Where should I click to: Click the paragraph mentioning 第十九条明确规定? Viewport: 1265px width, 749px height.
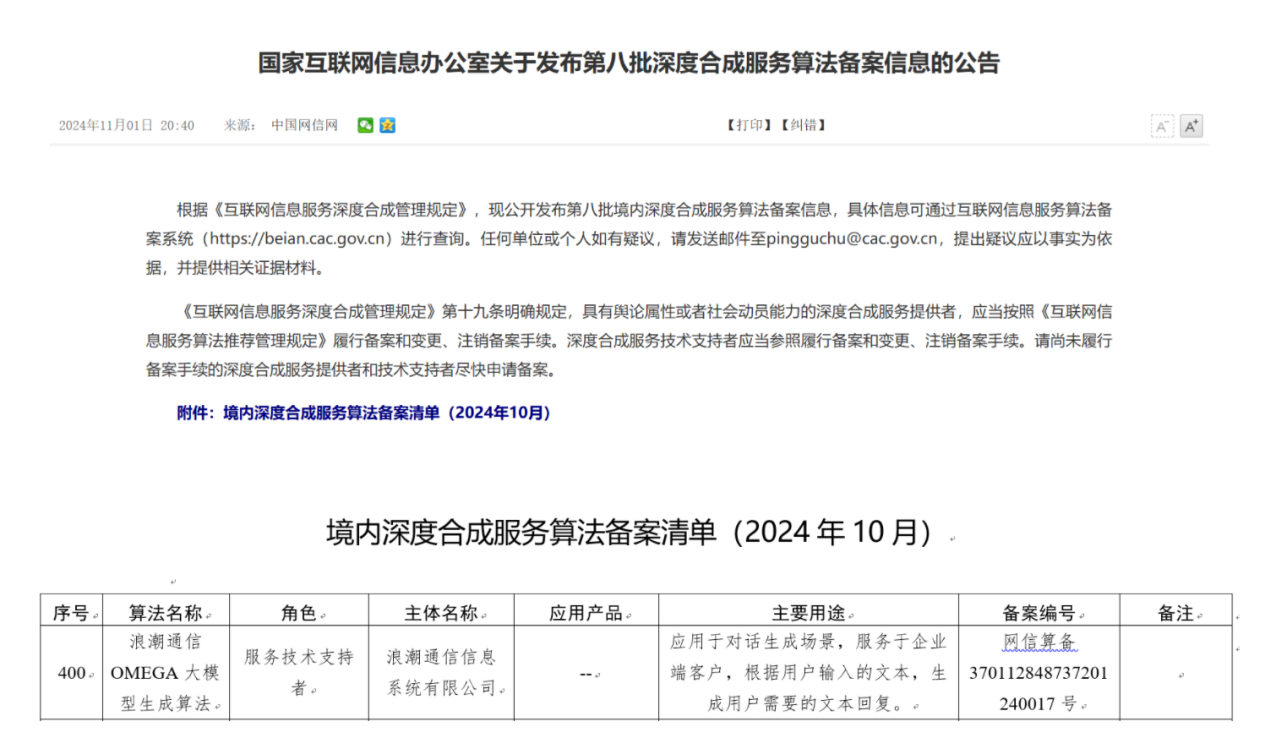pos(628,340)
